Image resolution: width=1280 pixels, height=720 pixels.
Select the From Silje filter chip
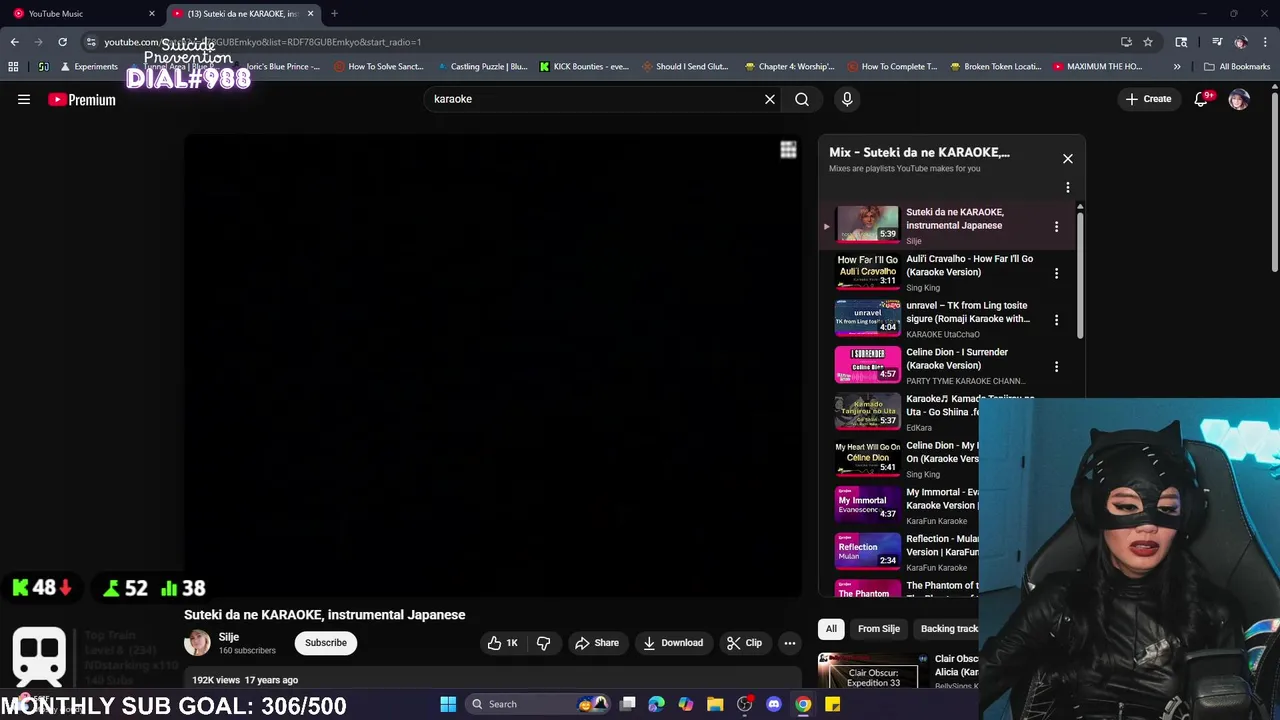point(879,629)
